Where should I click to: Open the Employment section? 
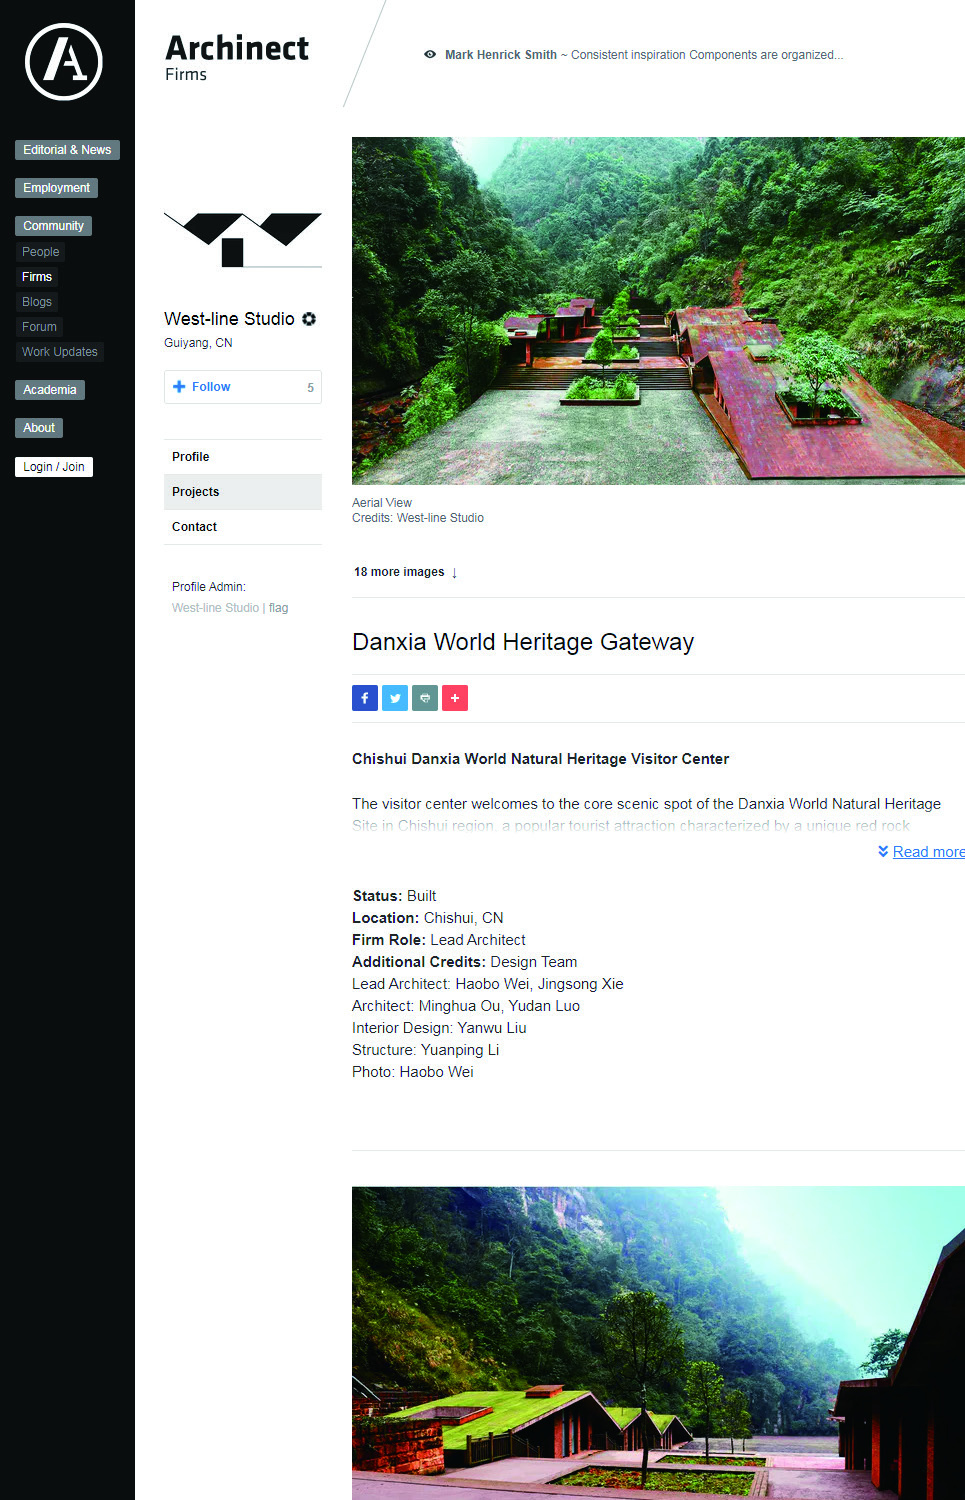(x=56, y=188)
